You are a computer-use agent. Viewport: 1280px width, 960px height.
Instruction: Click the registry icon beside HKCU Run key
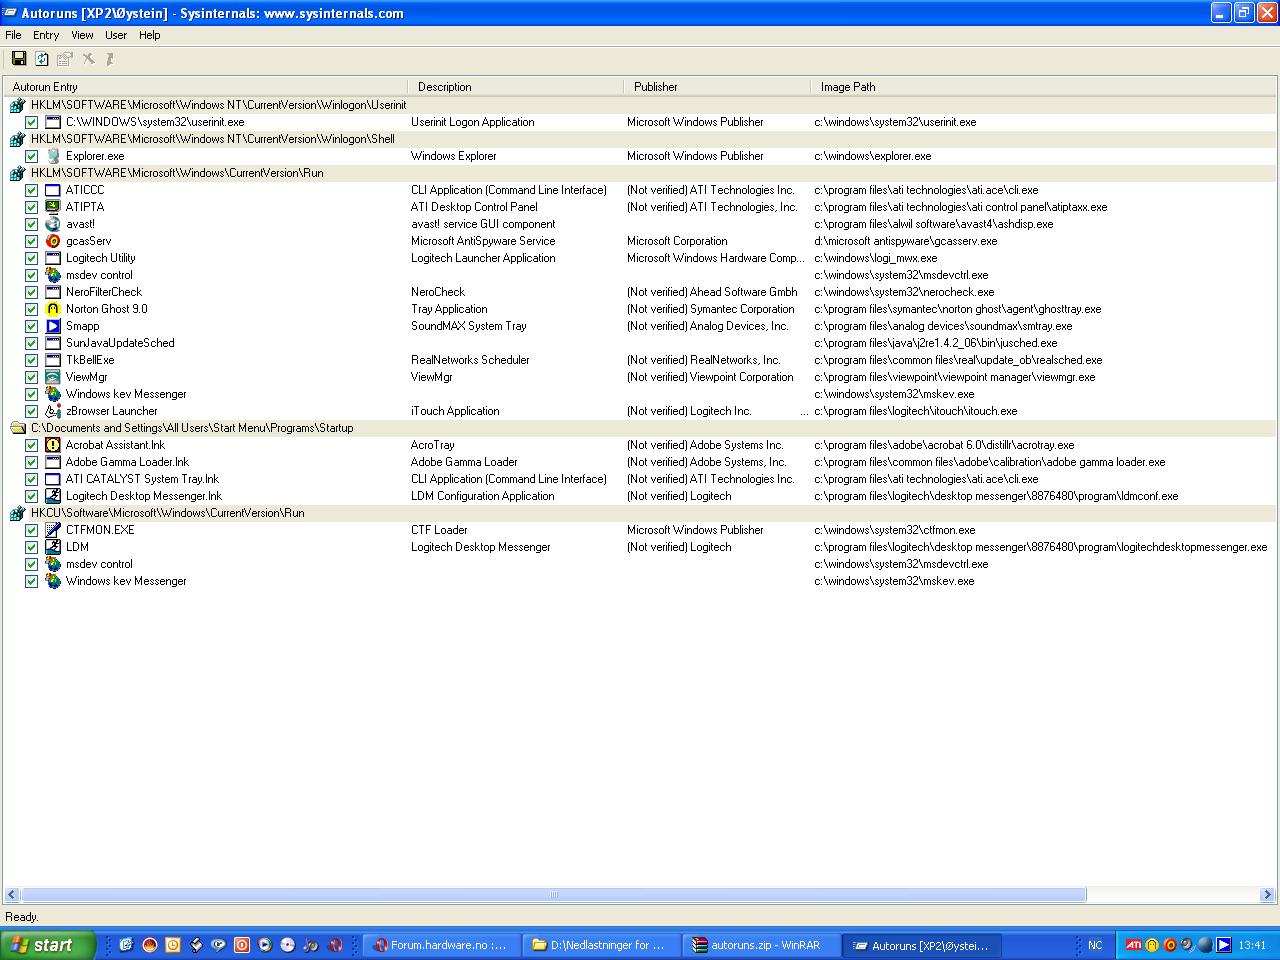pyautogui.click(x=17, y=513)
